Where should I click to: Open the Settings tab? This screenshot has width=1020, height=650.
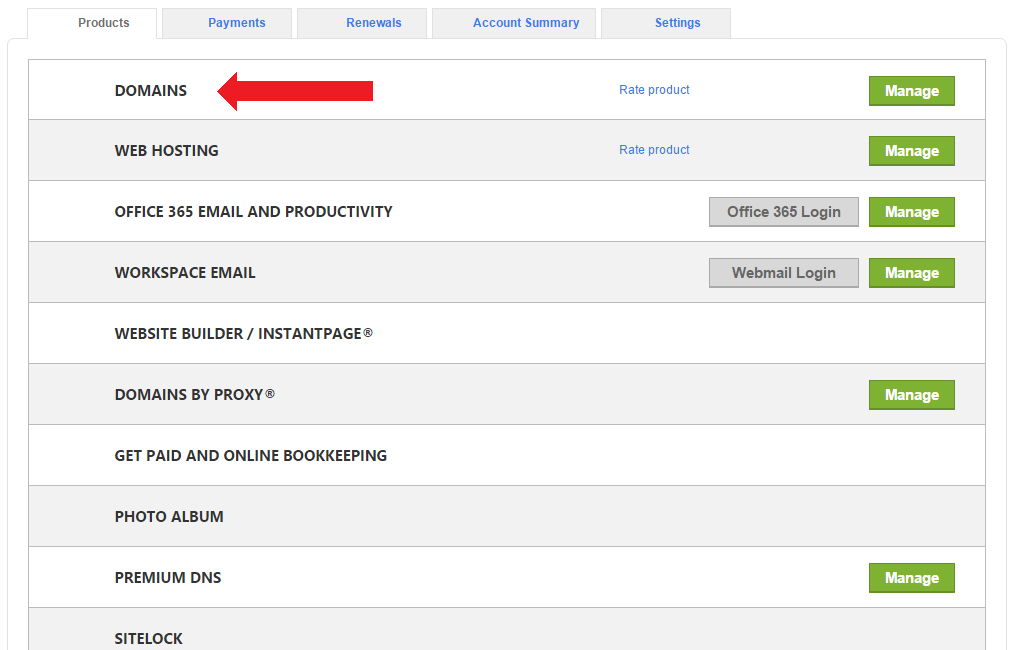click(665, 23)
